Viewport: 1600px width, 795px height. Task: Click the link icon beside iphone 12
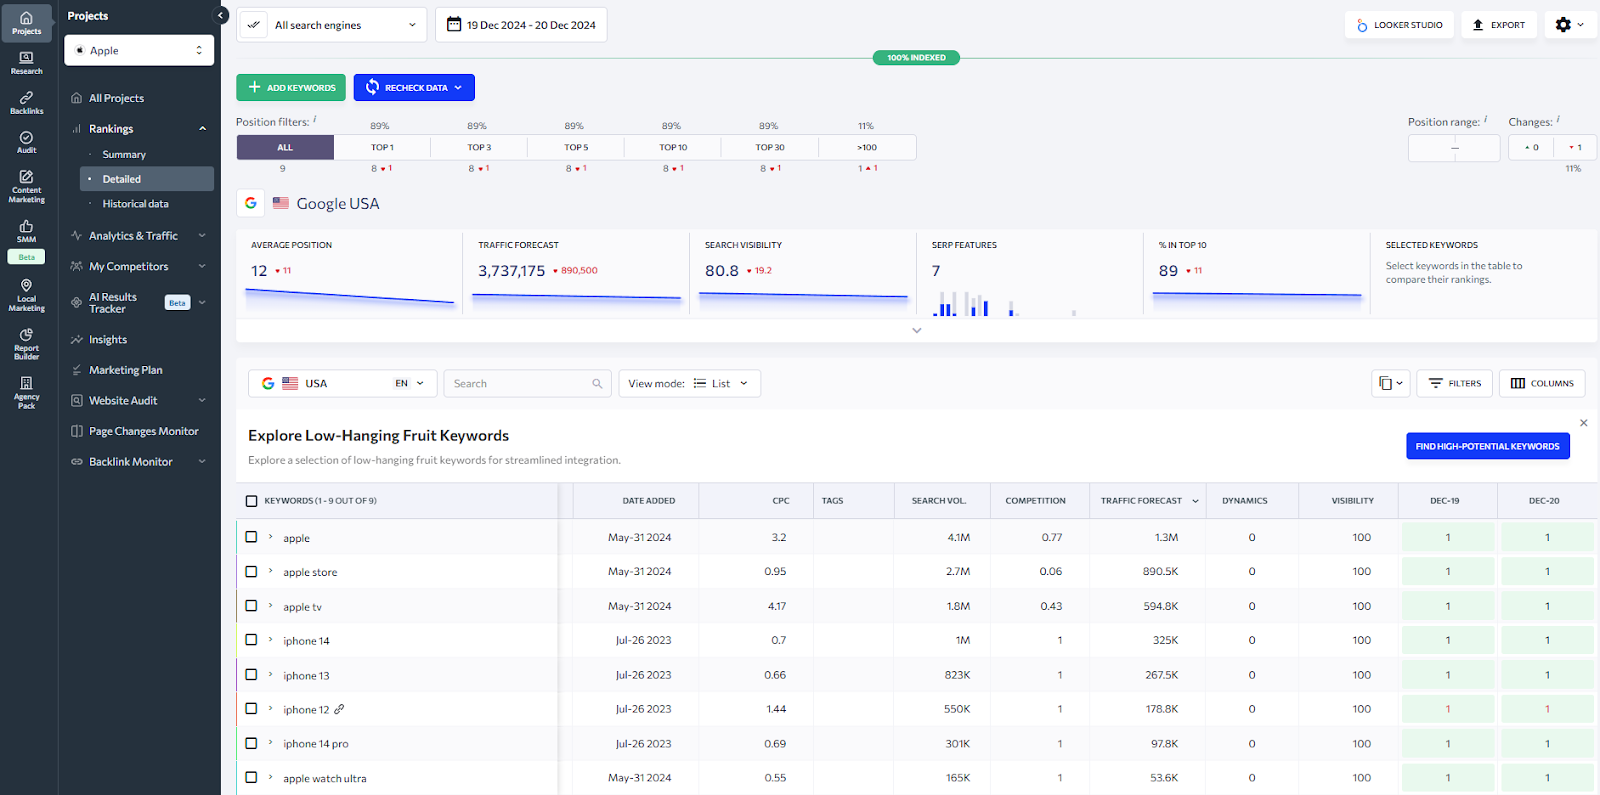tap(339, 709)
